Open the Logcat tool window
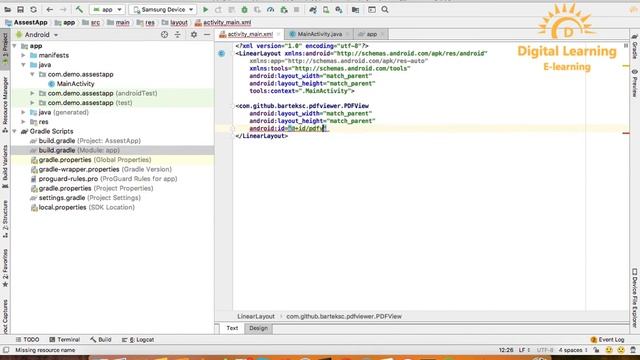 click(138, 340)
